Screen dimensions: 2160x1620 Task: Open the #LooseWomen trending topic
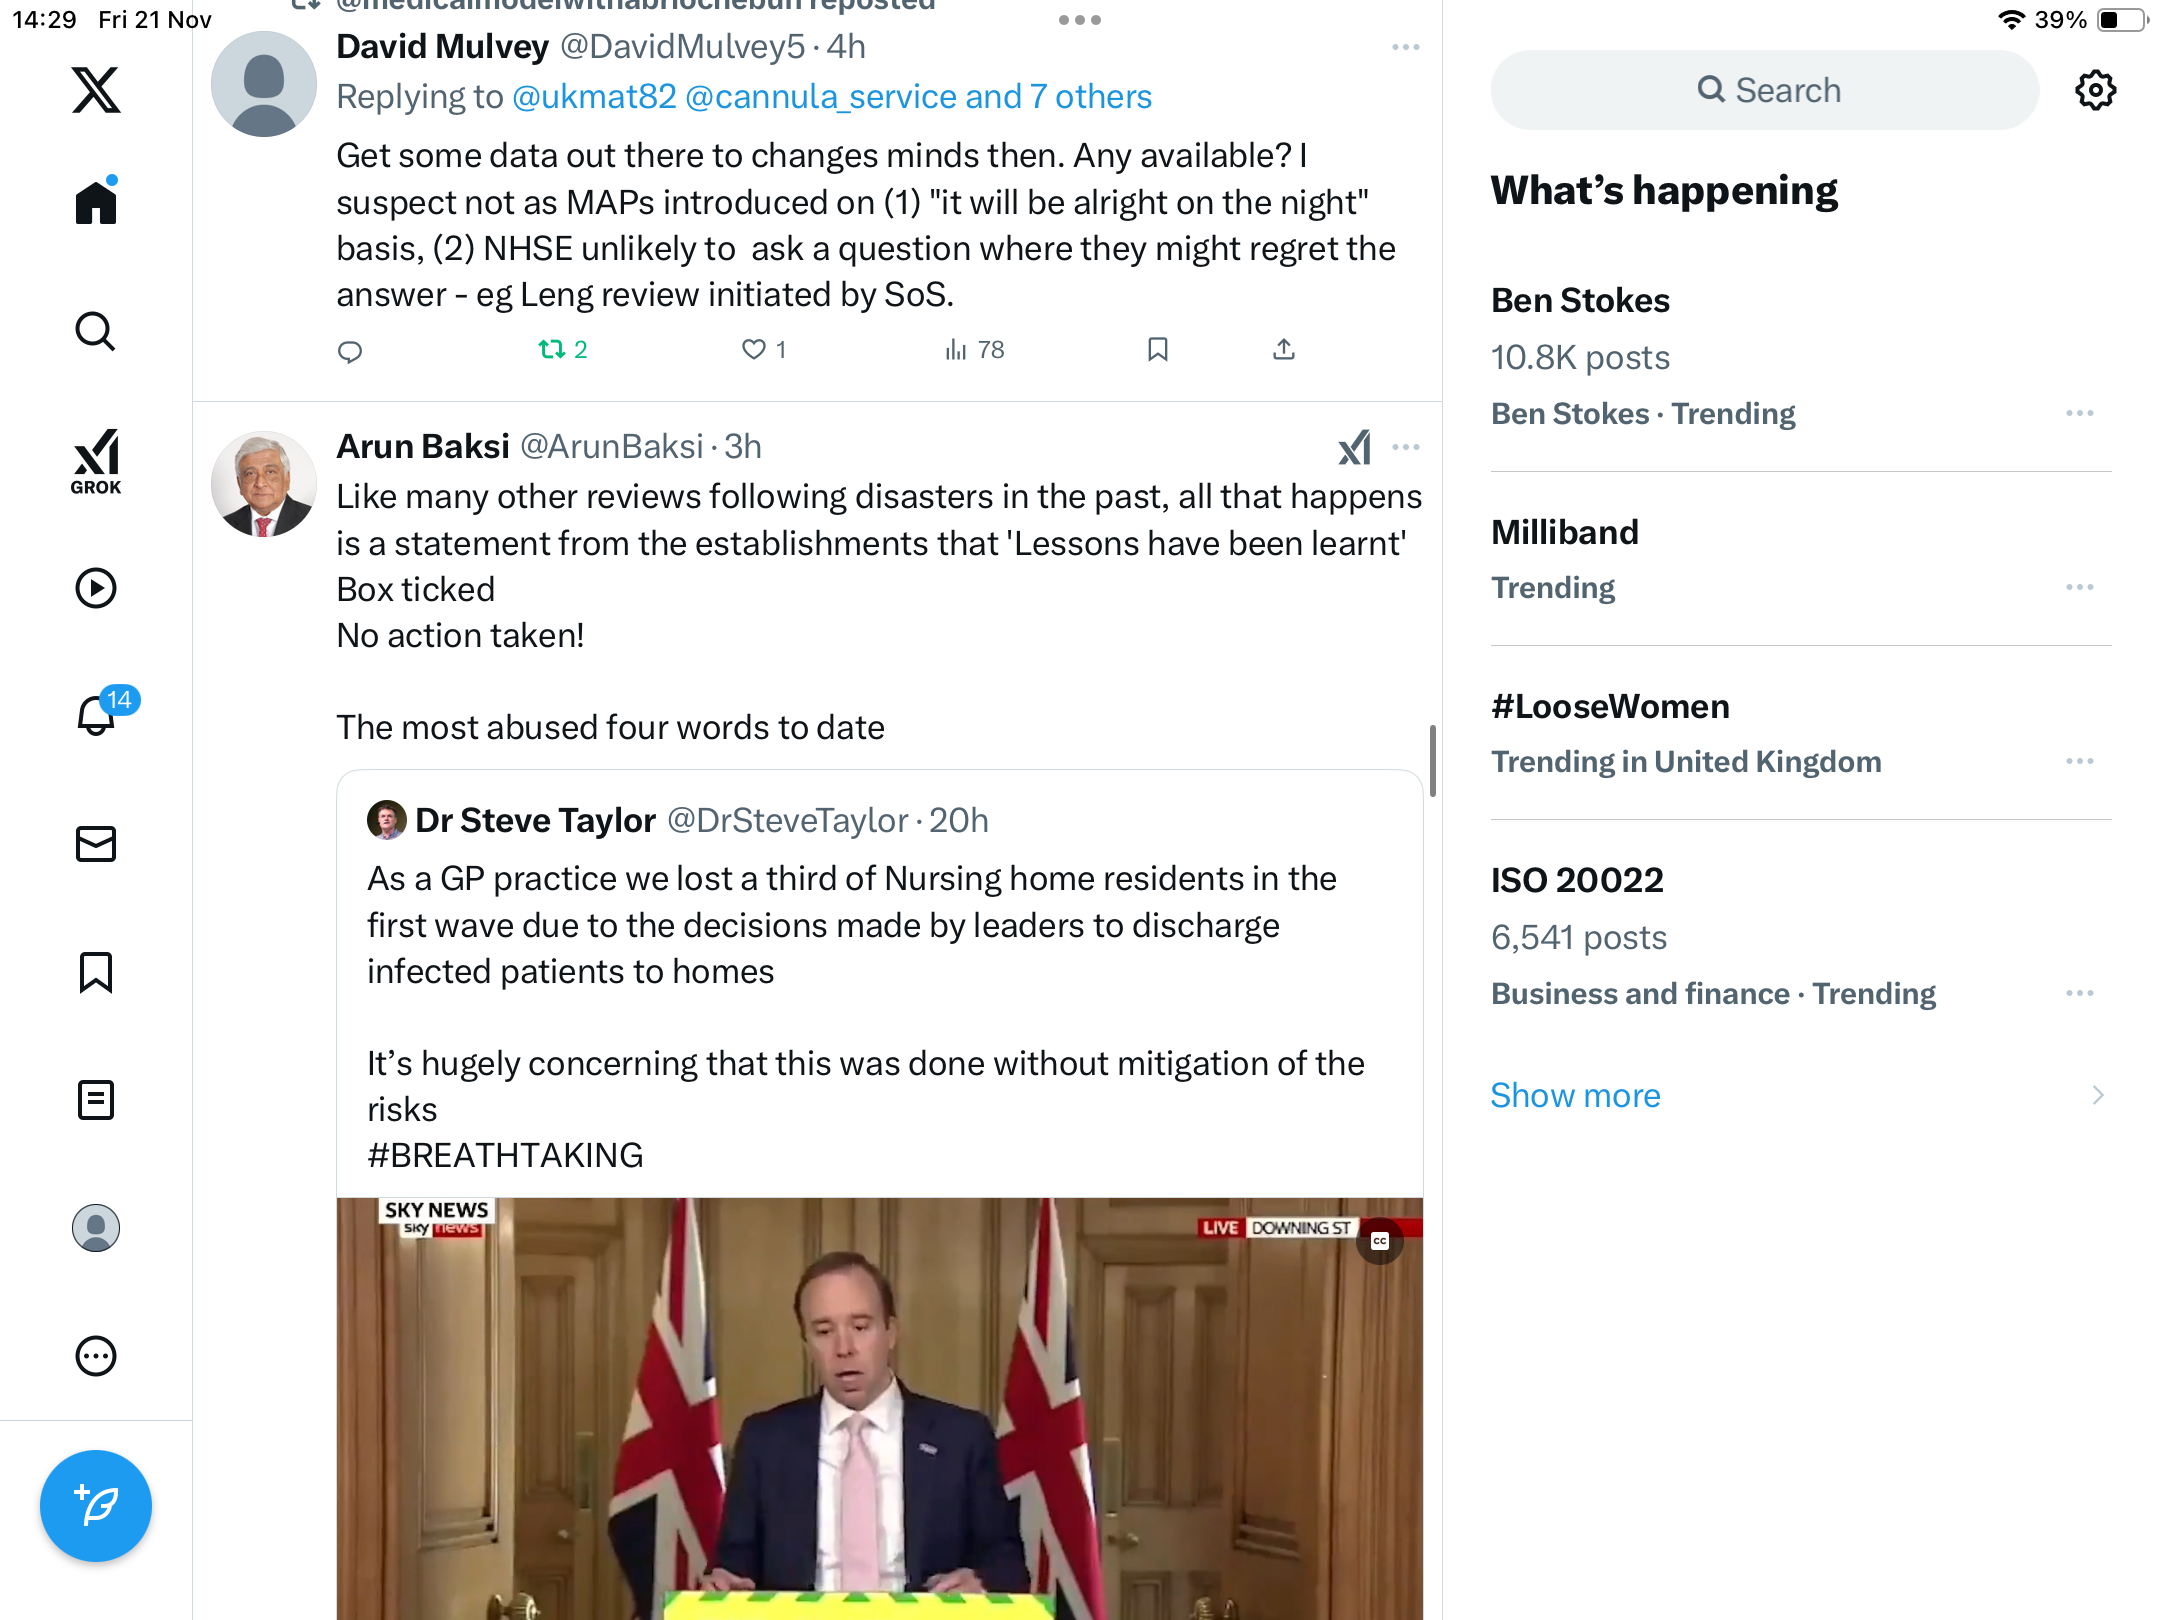pyautogui.click(x=1610, y=706)
